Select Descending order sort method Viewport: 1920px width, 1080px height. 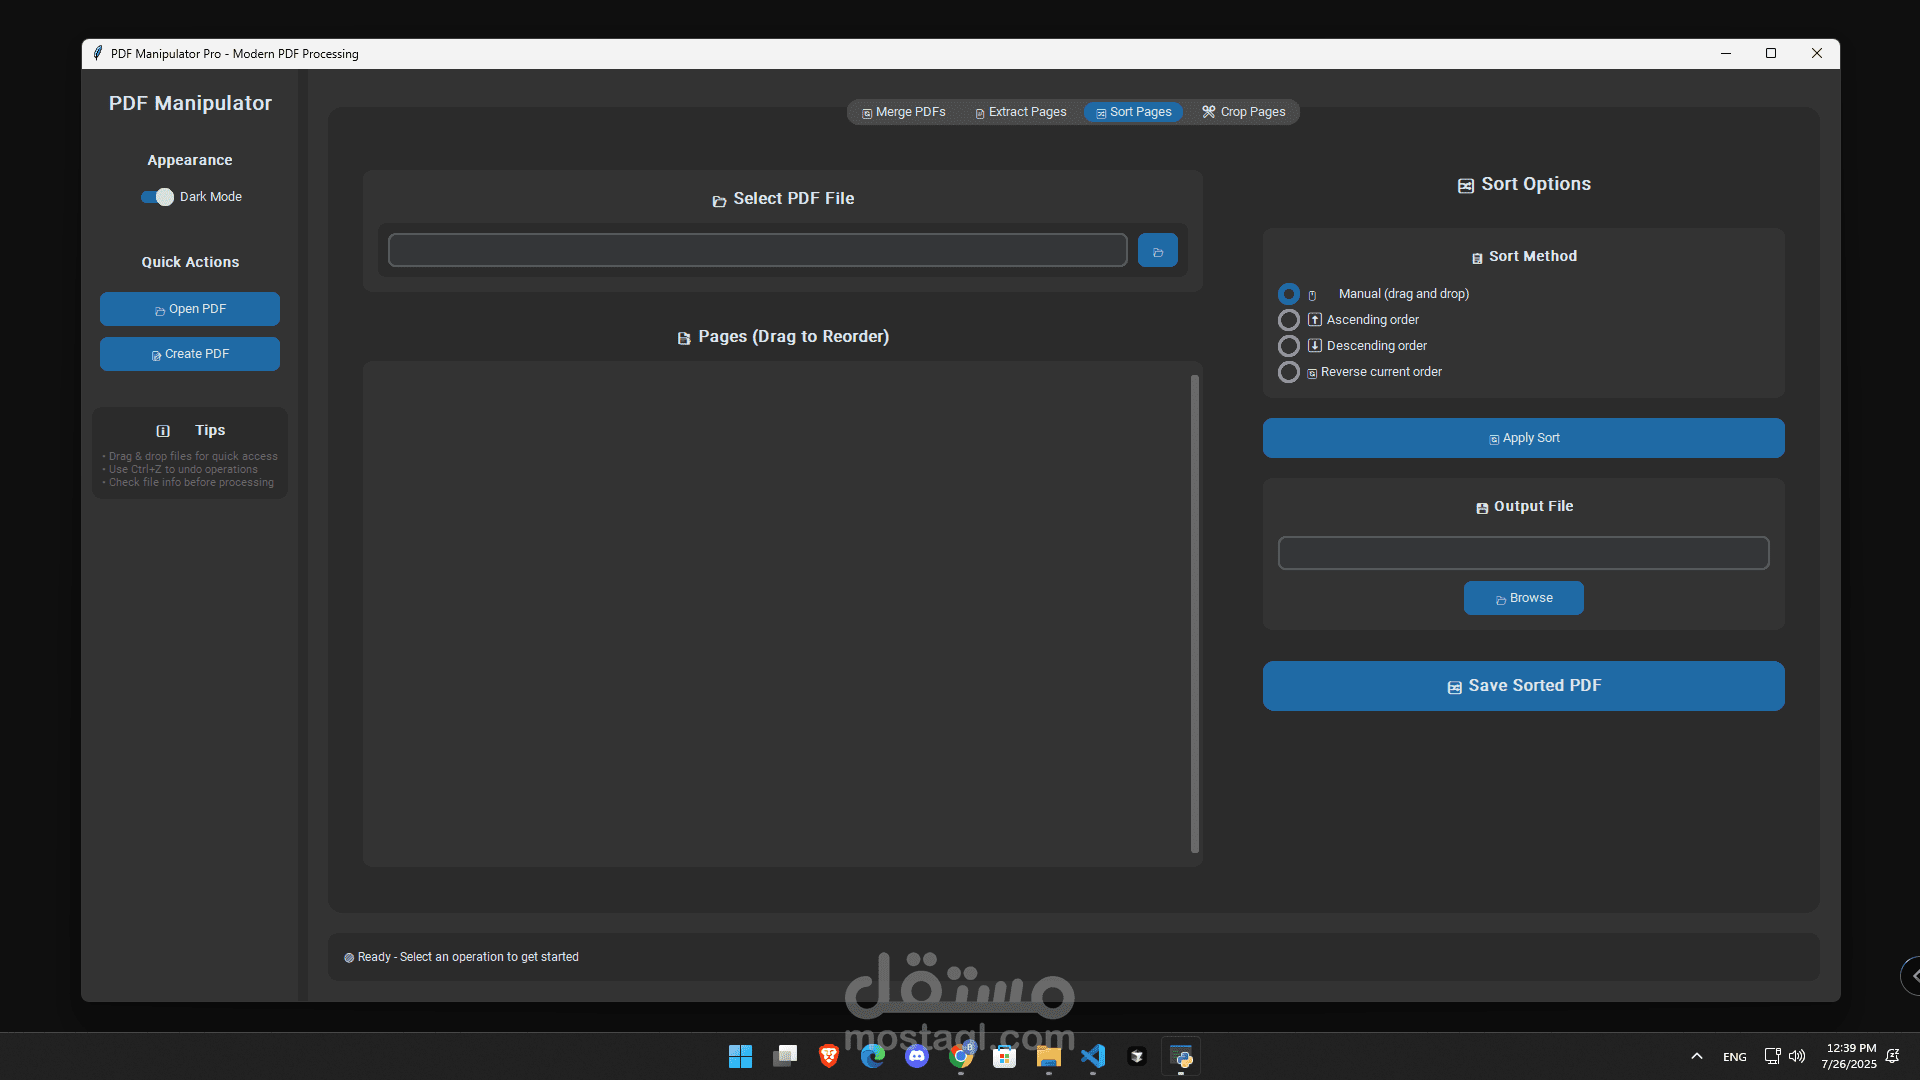pyautogui.click(x=1289, y=346)
